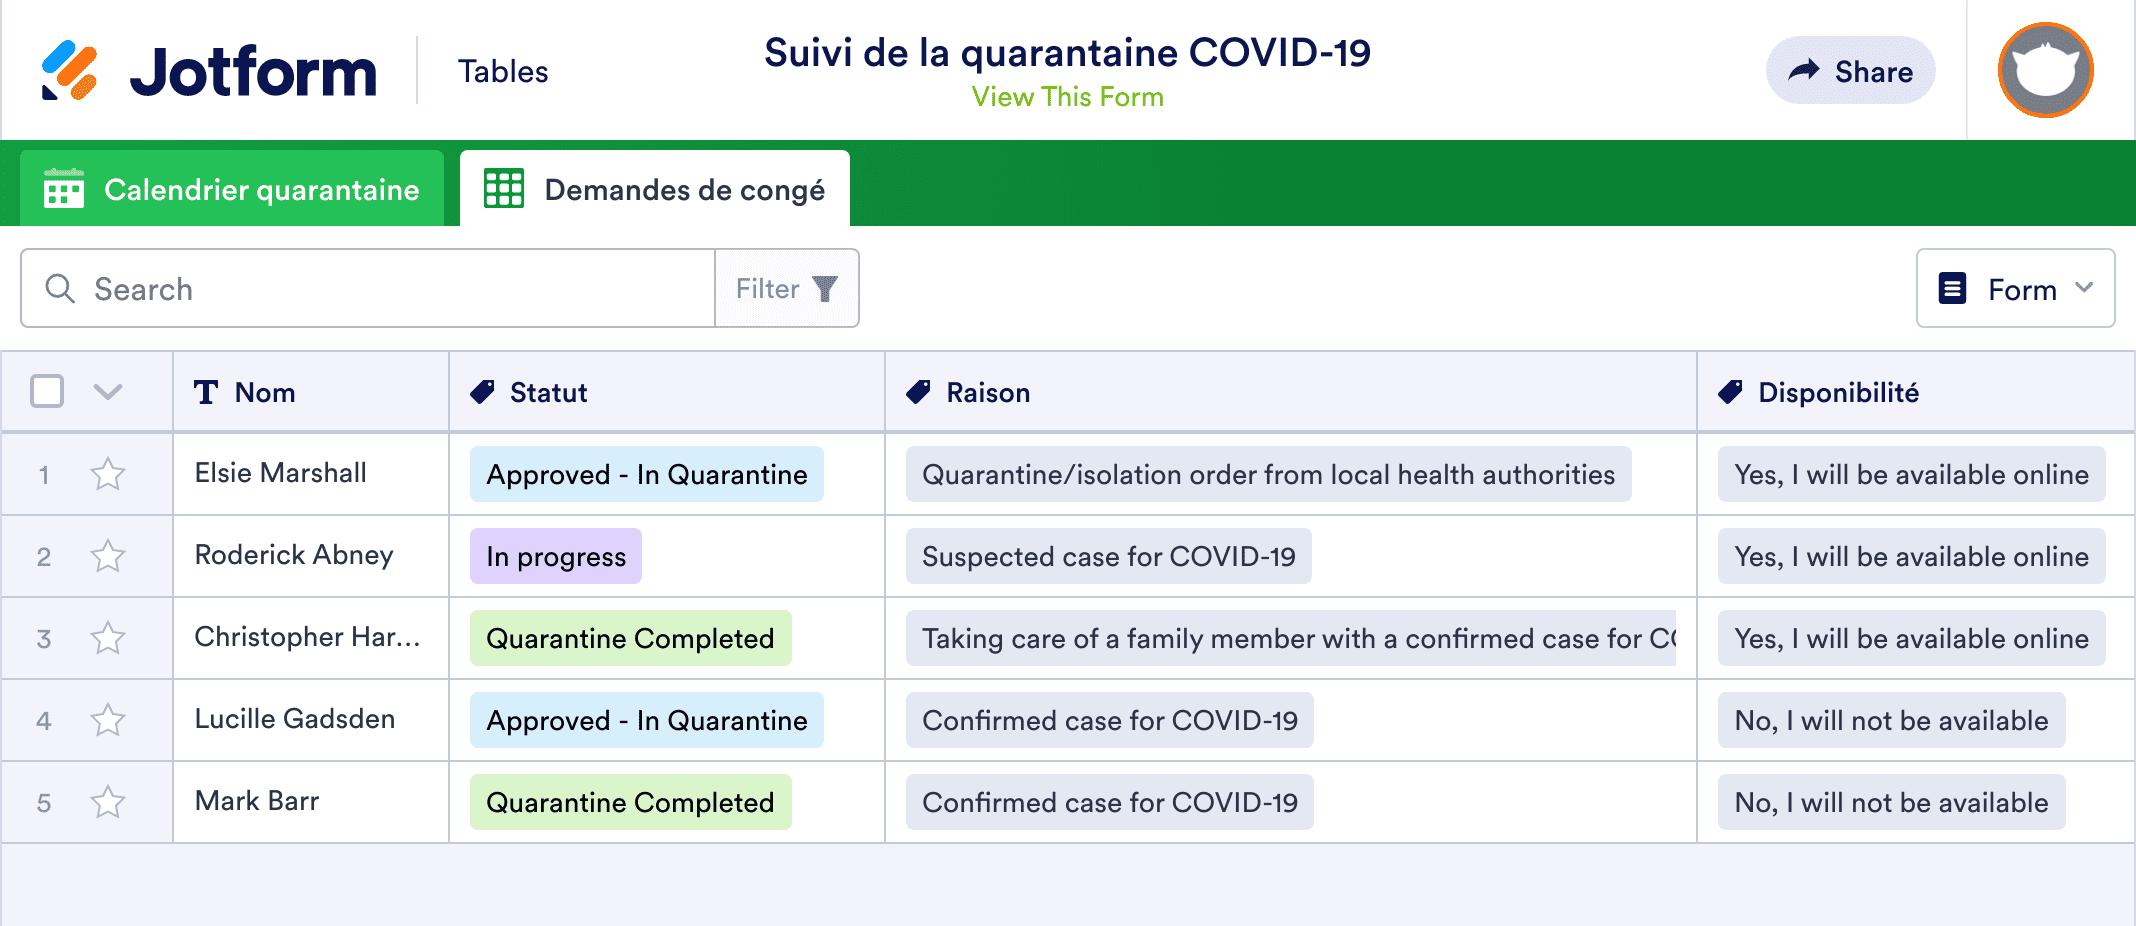Click the user avatar profile icon
The height and width of the screenshot is (926, 2136).
pyautogui.click(x=2045, y=70)
